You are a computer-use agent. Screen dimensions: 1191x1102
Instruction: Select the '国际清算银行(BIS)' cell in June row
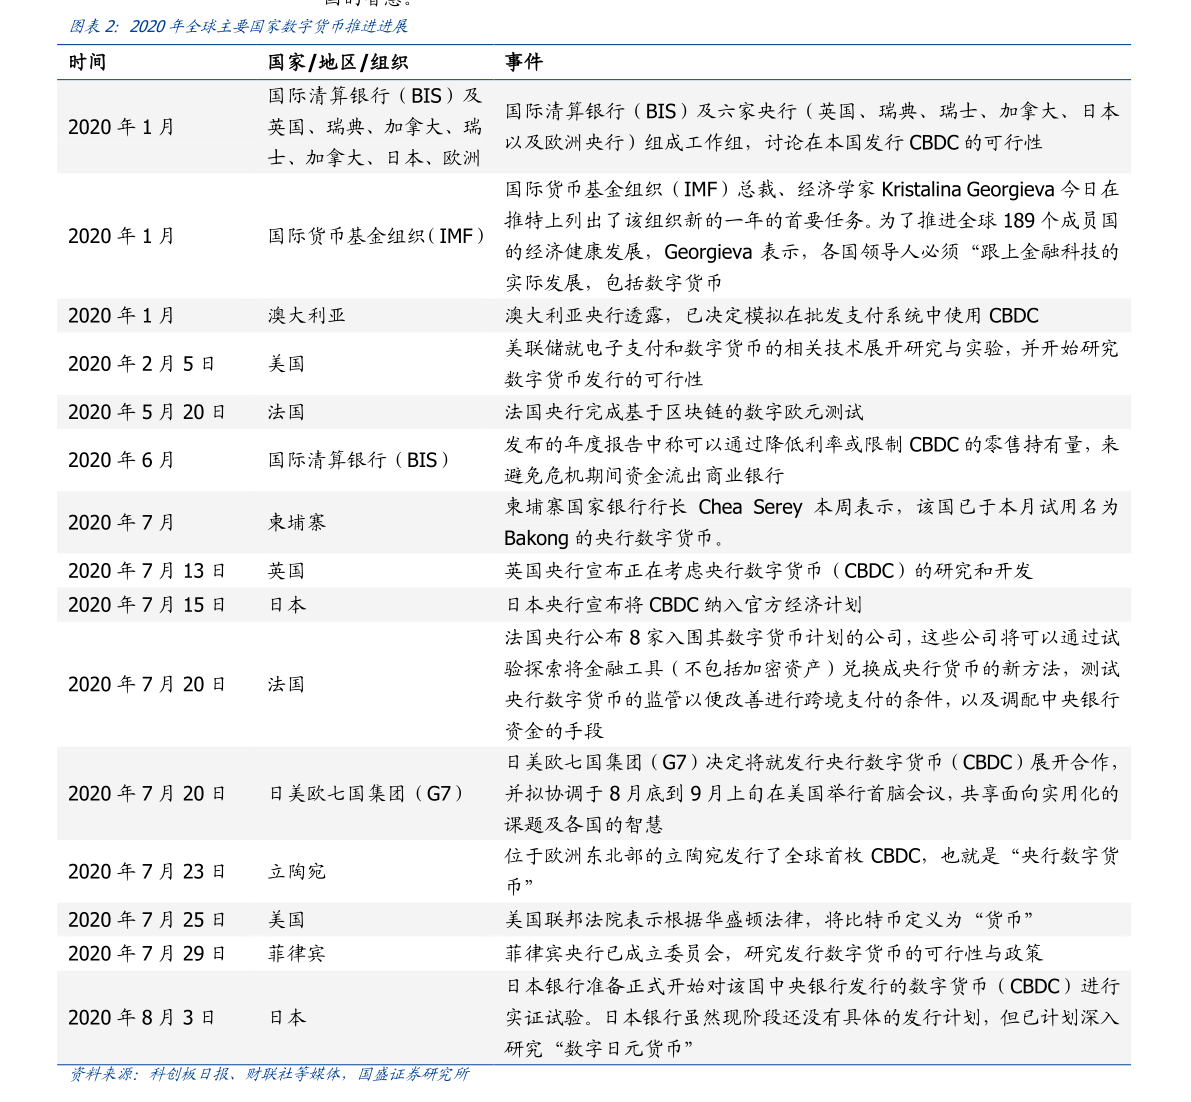[359, 460]
